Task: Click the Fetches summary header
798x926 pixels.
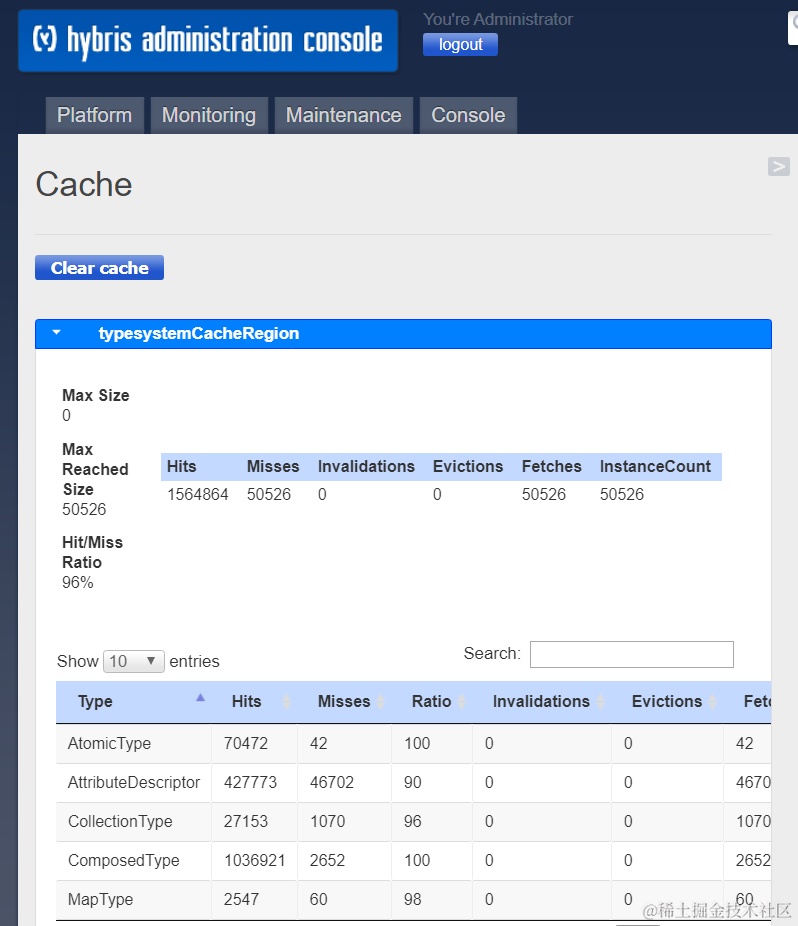Action: pyautogui.click(x=552, y=467)
